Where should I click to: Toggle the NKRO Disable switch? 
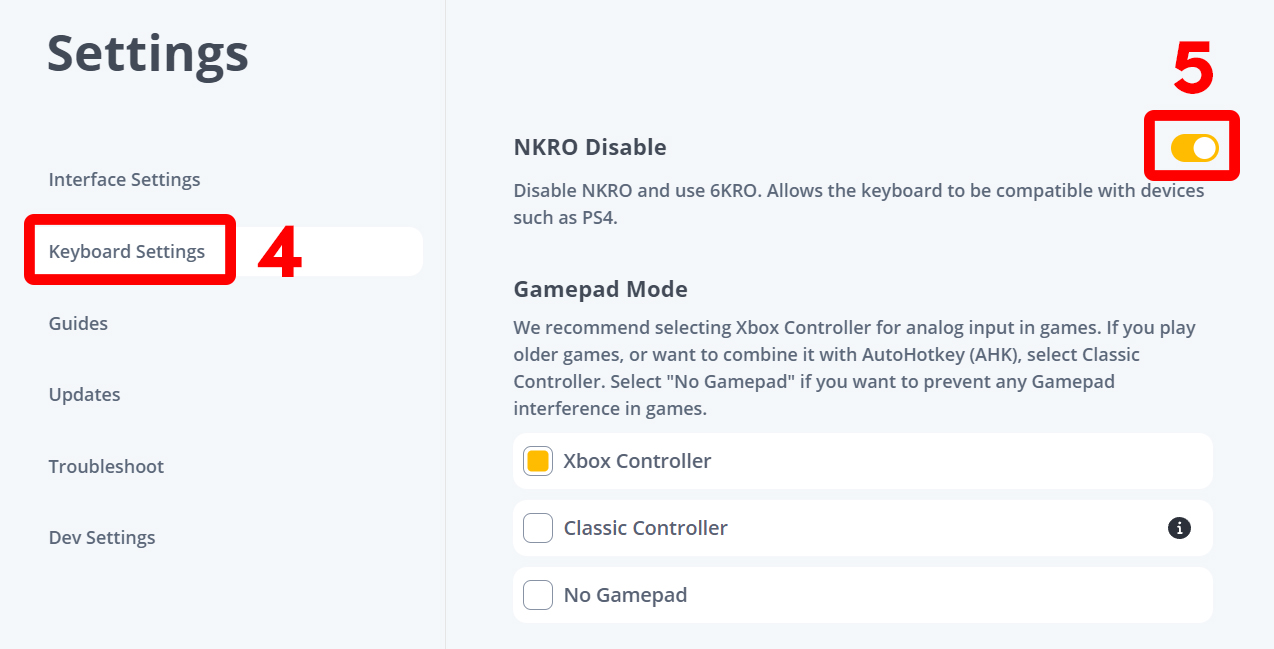pyautogui.click(x=1194, y=148)
